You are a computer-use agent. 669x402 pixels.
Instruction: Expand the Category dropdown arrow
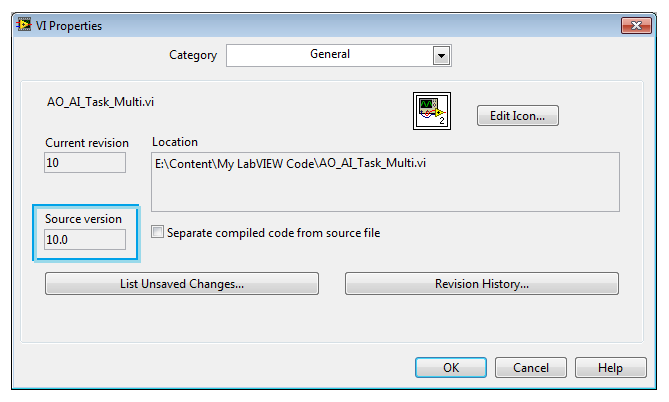(441, 55)
